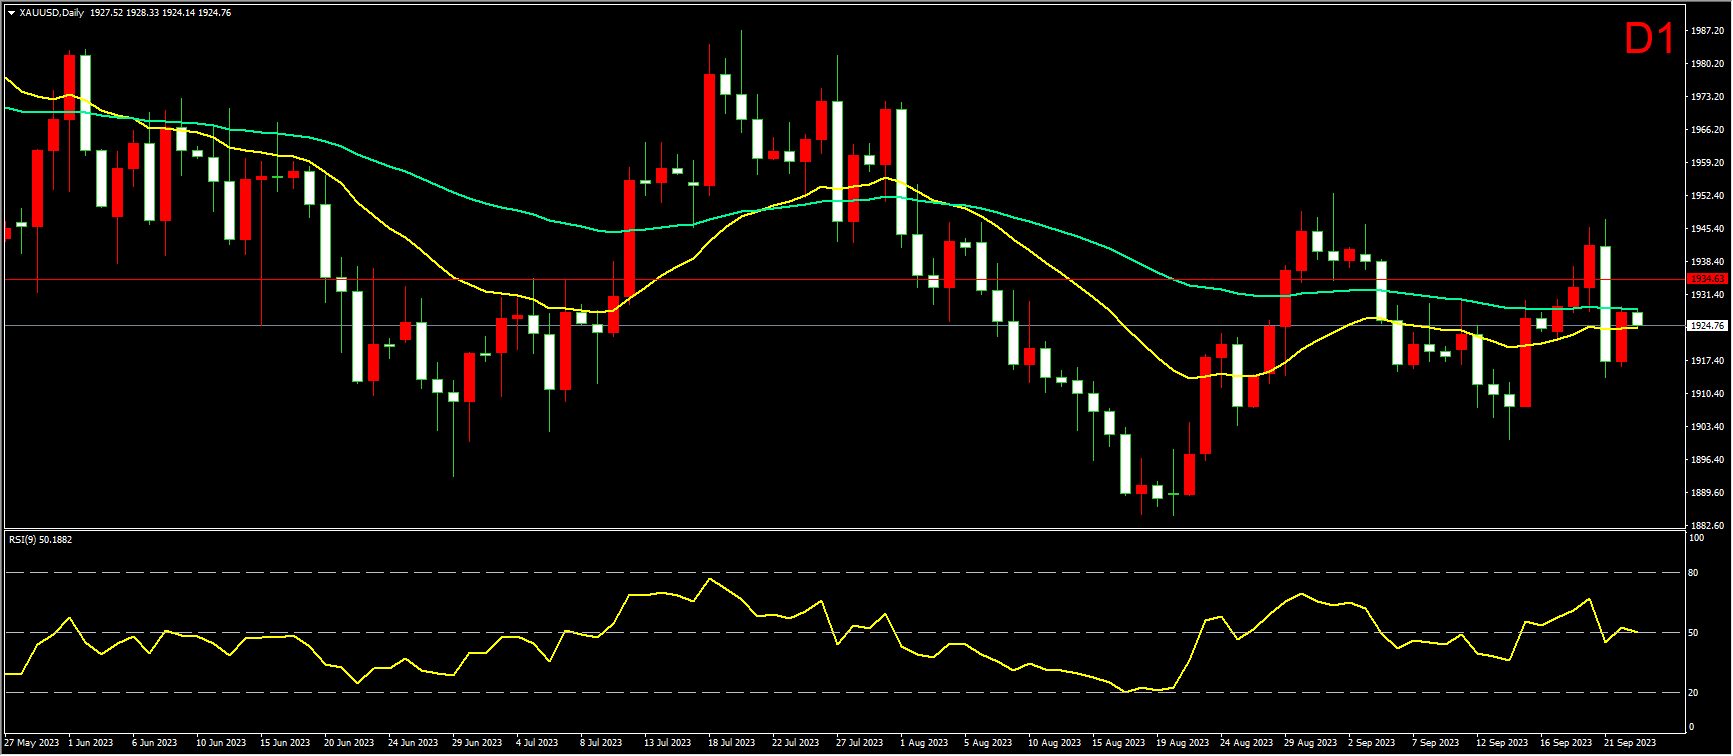The height and width of the screenshot is (756, 1733).
Task: Click the 19 Aug 2023 date label
Action: pyautogui.click(x=1183, y=743)
